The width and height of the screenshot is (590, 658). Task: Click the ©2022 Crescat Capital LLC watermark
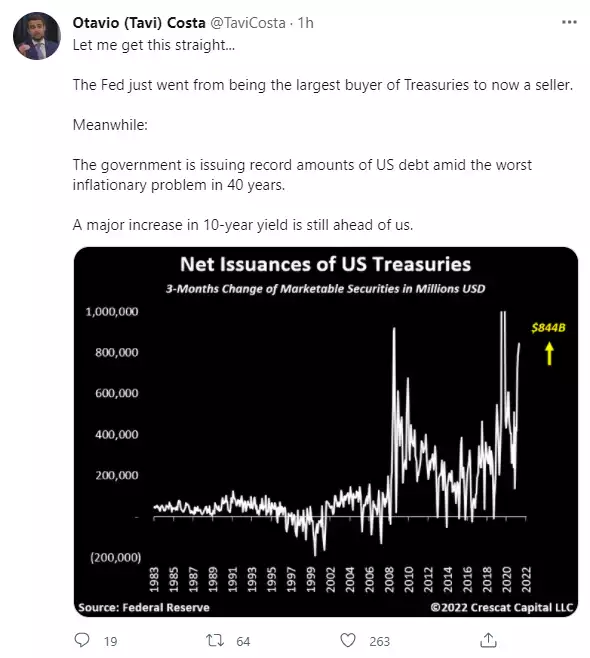(501, 607)
